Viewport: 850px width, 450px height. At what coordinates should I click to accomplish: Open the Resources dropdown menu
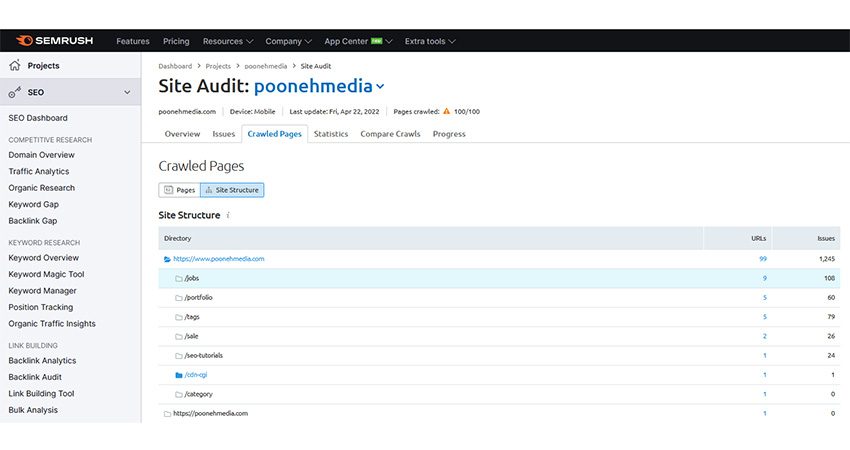(228, 41)
